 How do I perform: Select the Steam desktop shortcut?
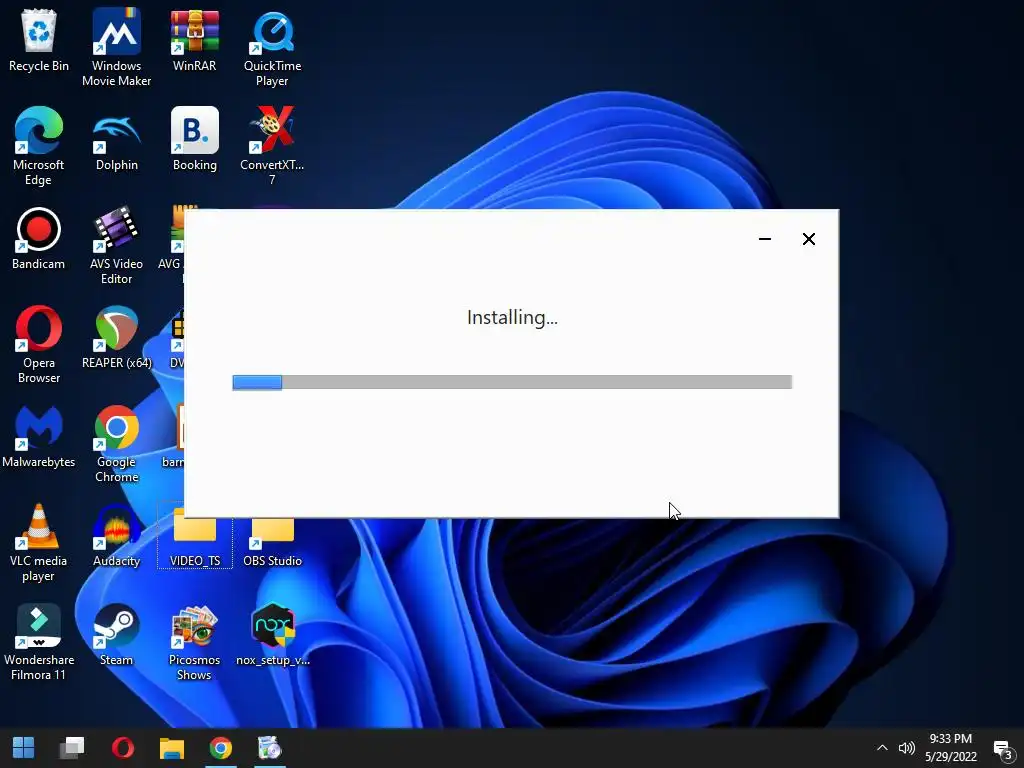(x=116, y=636)
